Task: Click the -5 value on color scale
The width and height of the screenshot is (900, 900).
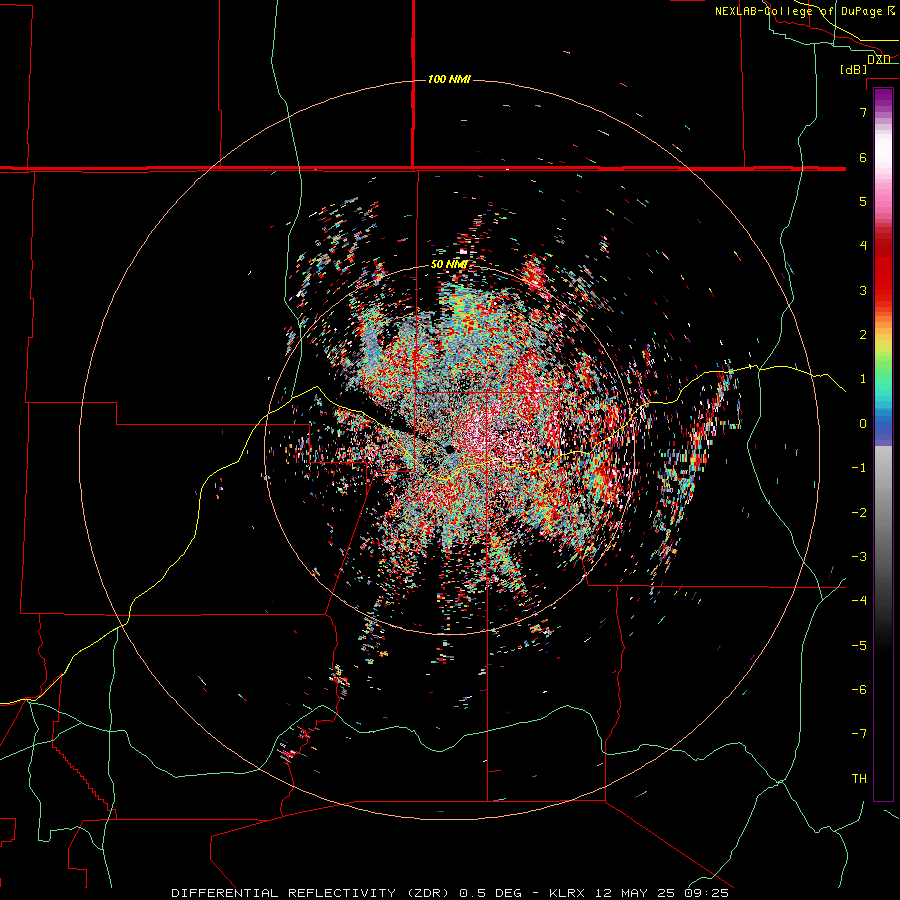Action: [859, 646]
